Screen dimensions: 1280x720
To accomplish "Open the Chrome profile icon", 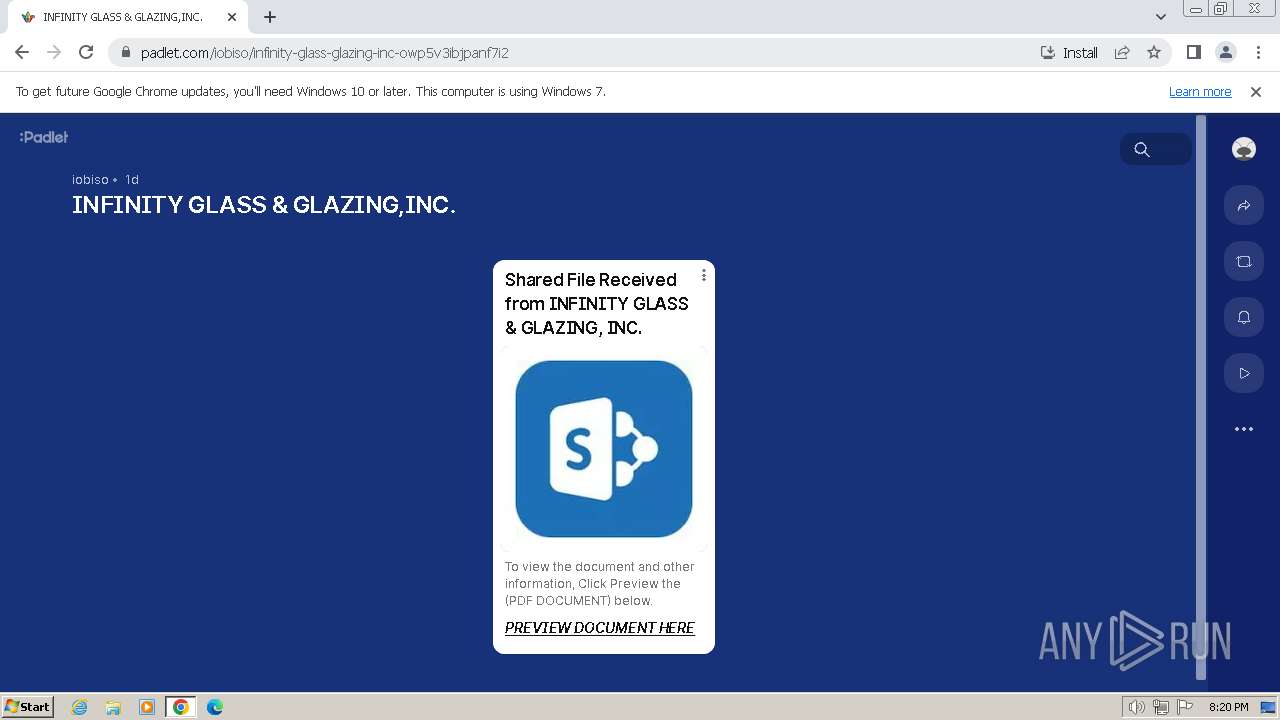I will (1225, 53).
